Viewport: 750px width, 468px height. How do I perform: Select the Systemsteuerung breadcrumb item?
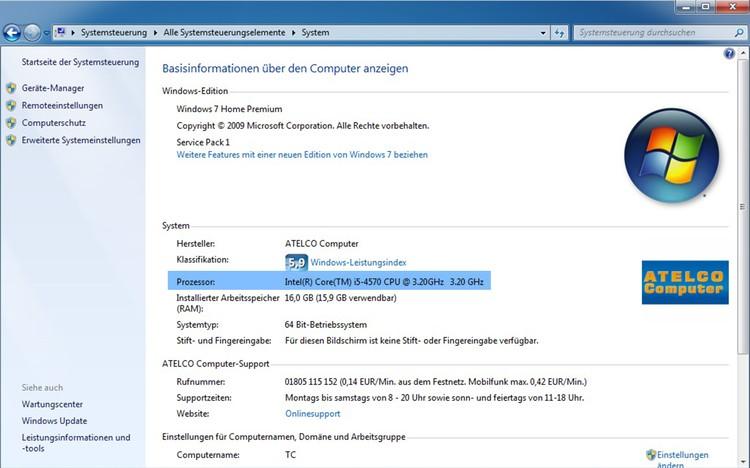[114, 32]
